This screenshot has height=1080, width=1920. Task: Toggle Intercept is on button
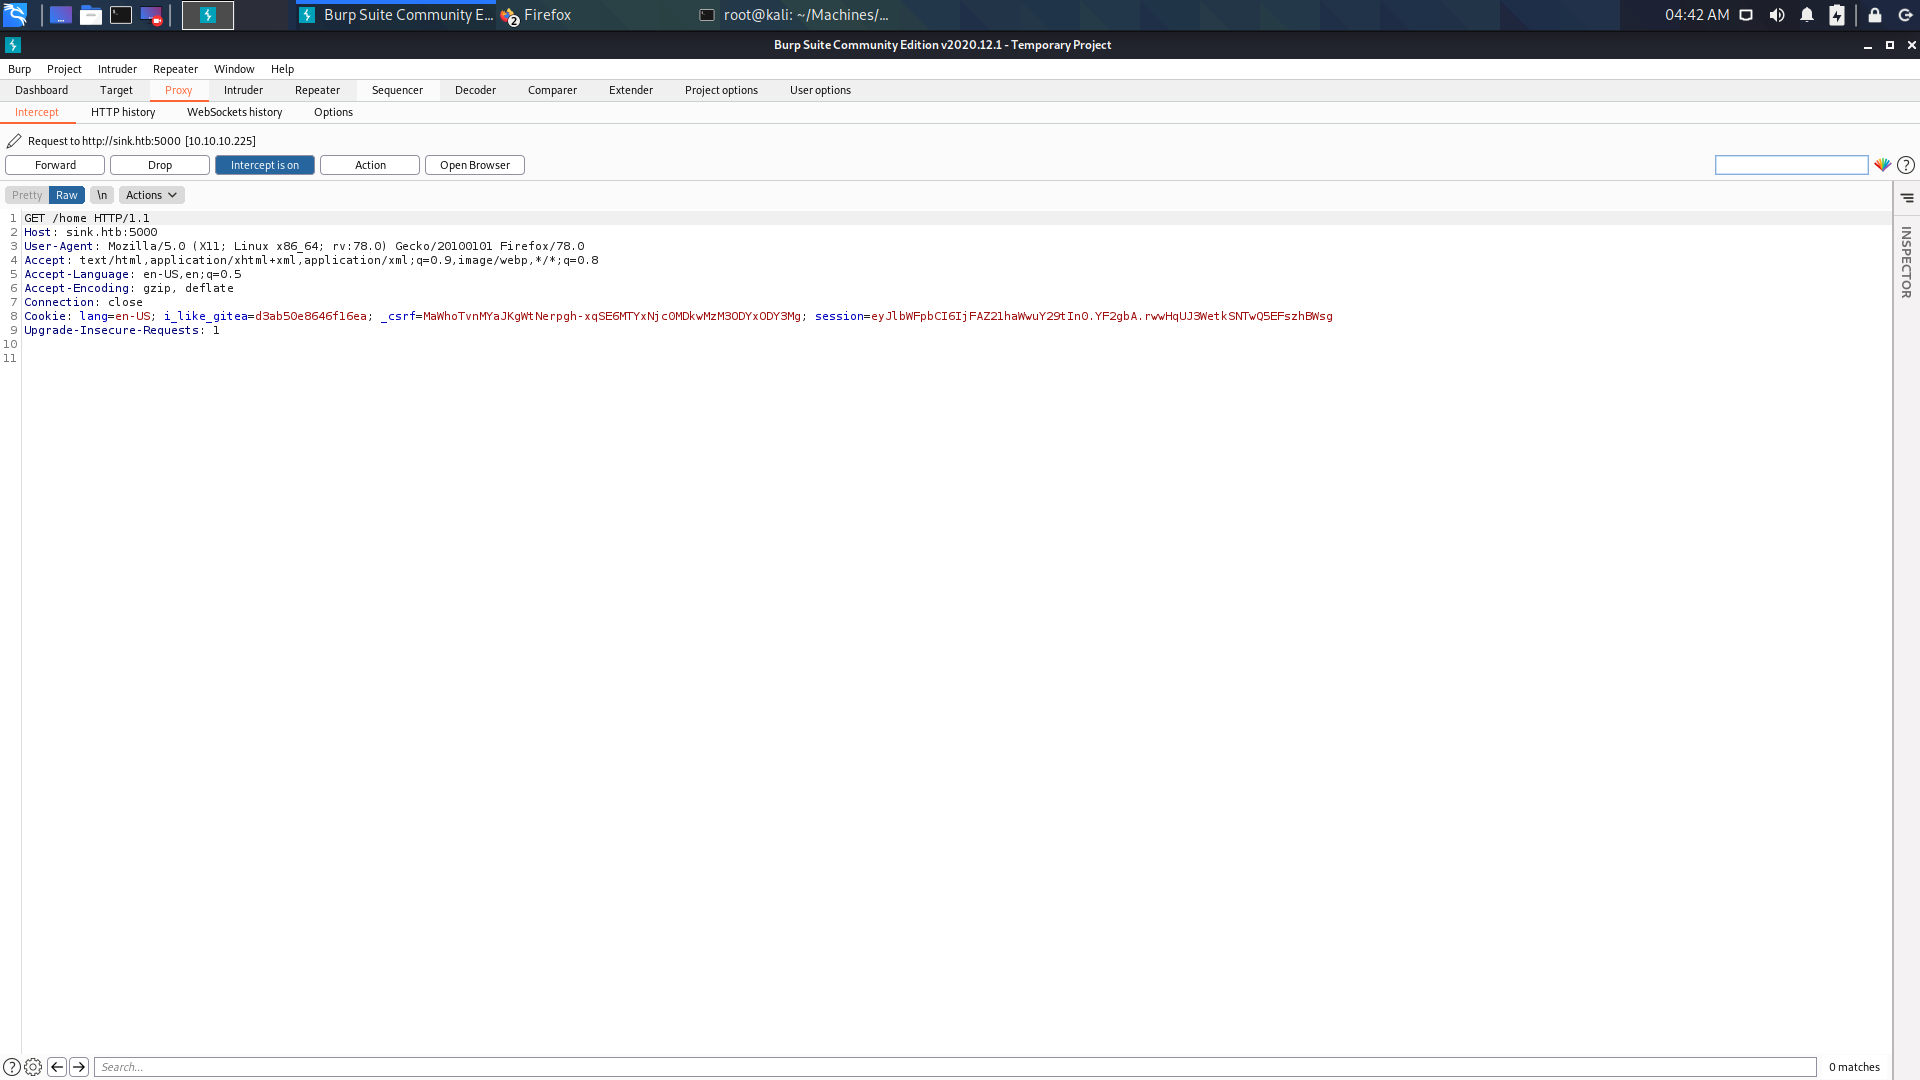265,165
